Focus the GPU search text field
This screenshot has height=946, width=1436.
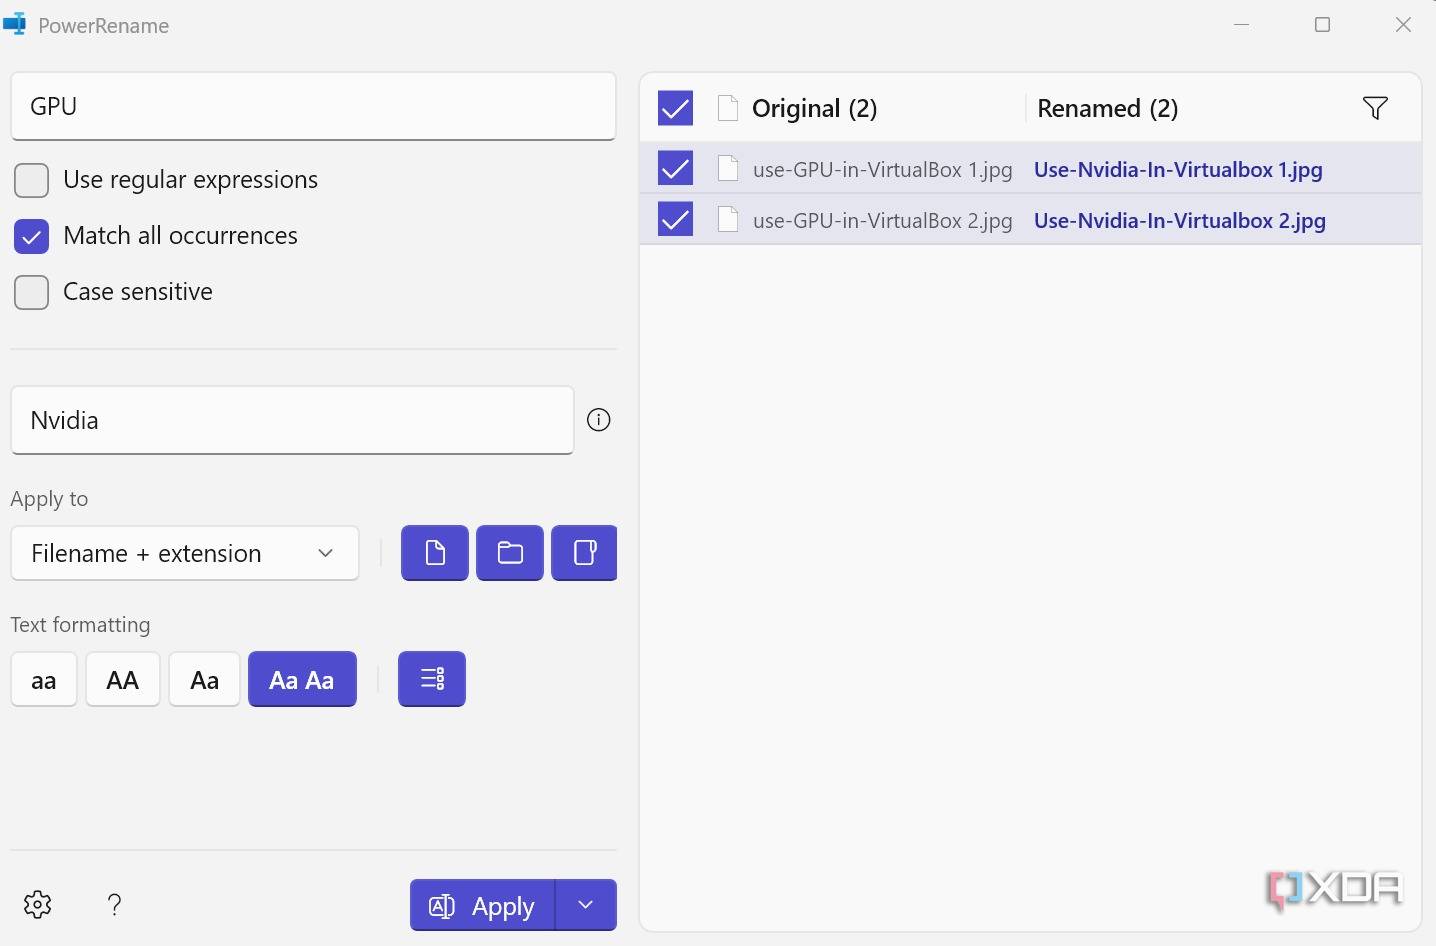point(313,106)
